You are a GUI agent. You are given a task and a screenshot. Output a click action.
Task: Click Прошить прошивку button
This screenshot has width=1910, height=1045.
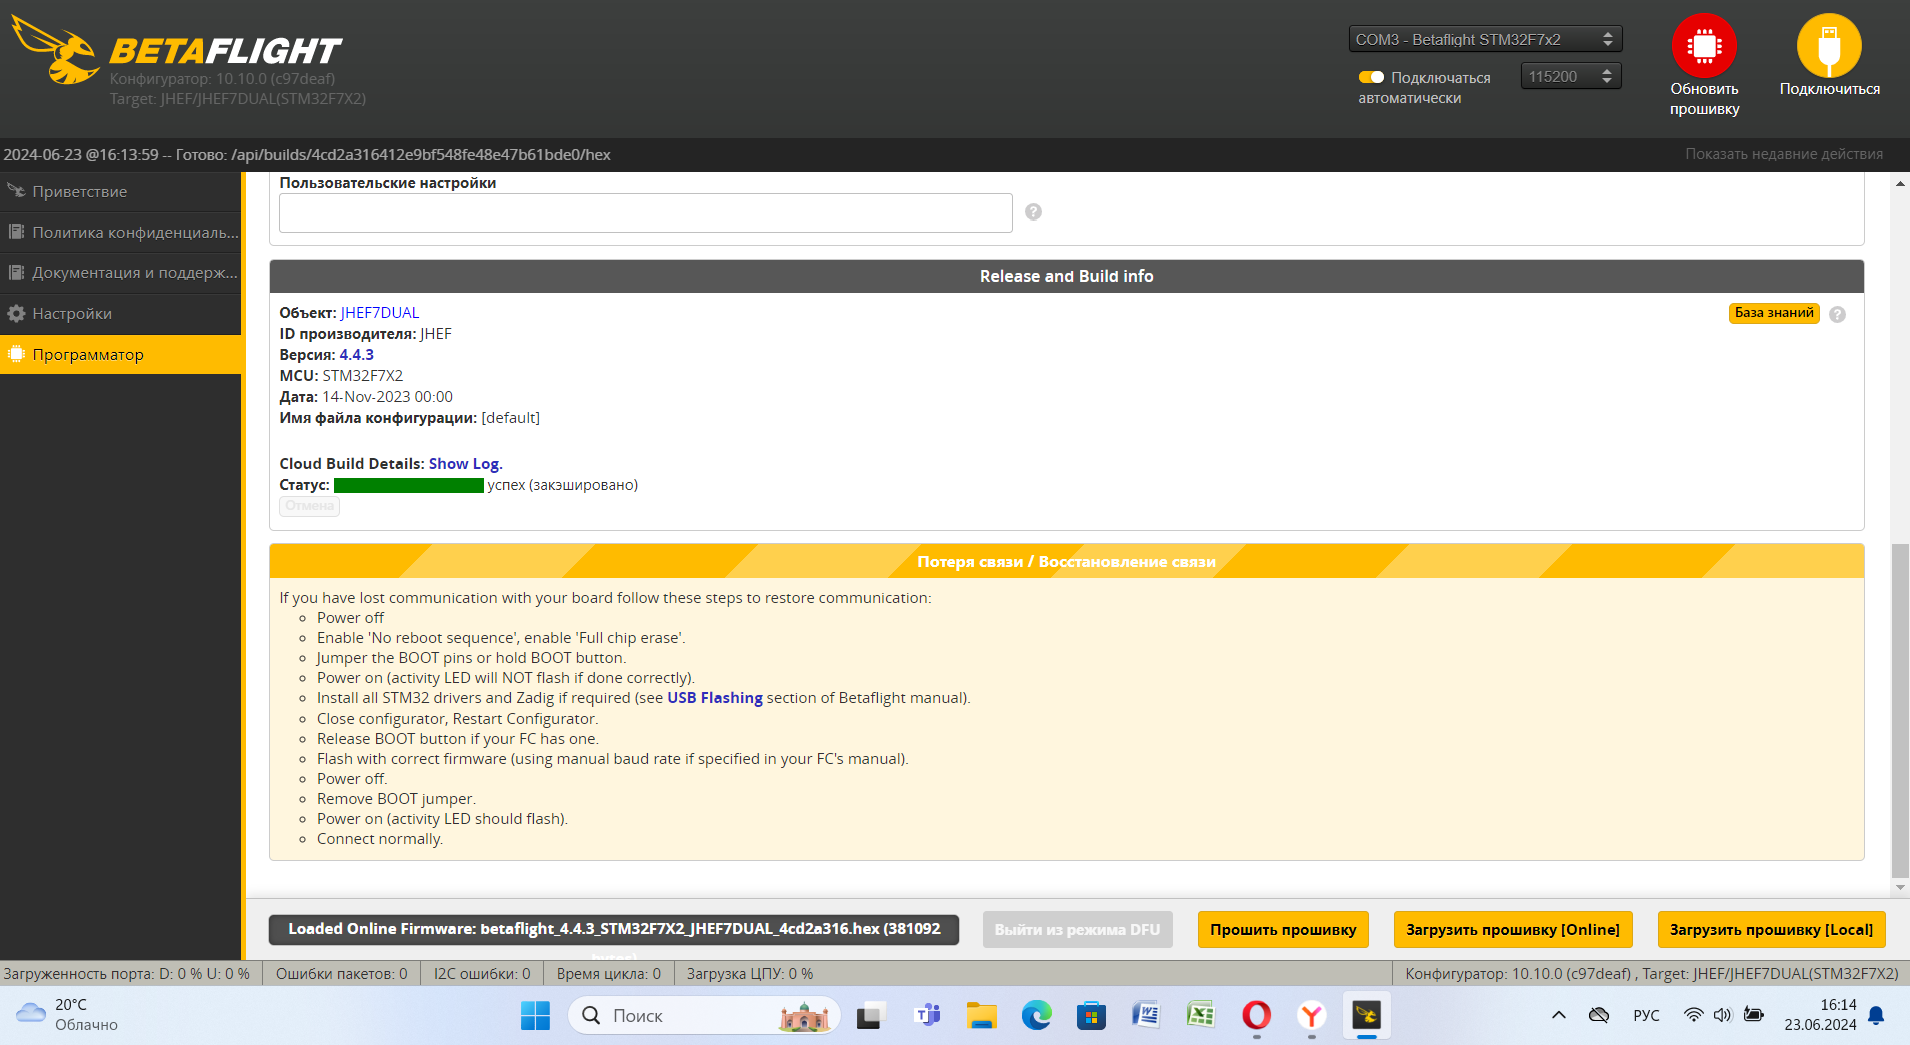coord(1283,929)
